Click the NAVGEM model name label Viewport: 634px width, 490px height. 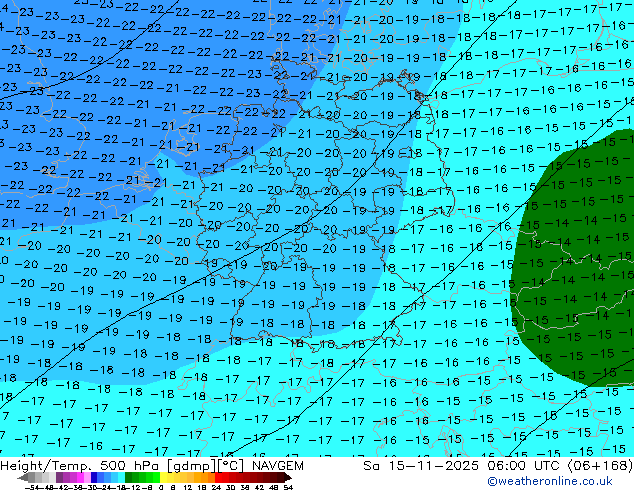click(277, 466)
